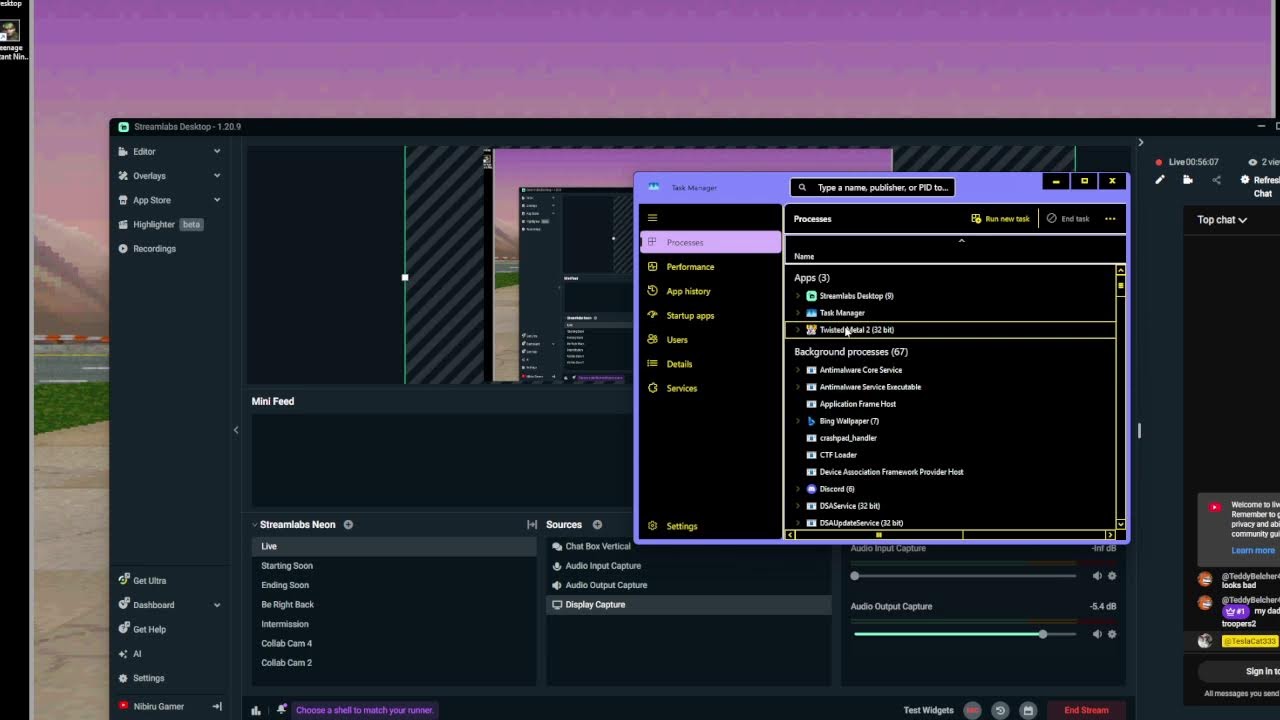This screenshot has width=1280, height=720.
Task: Adjust the Audio Input Capture volume slider
Action: [x=965, y=576]
